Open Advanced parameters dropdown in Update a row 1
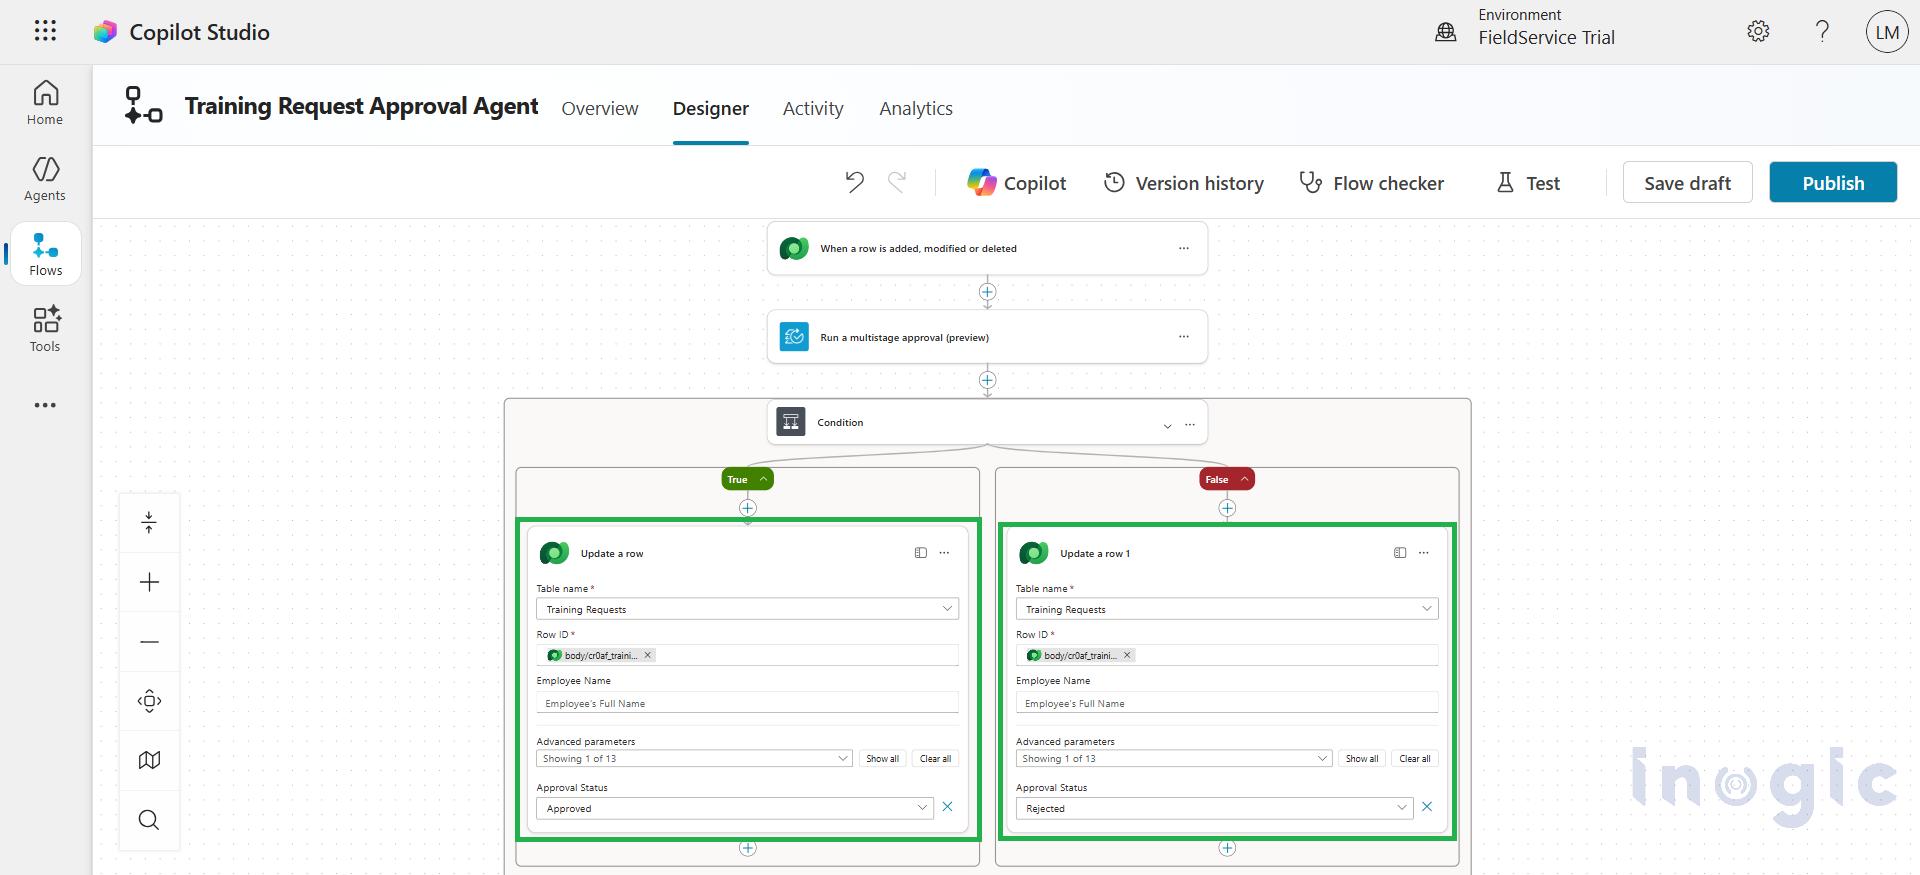 [1174, 759]
